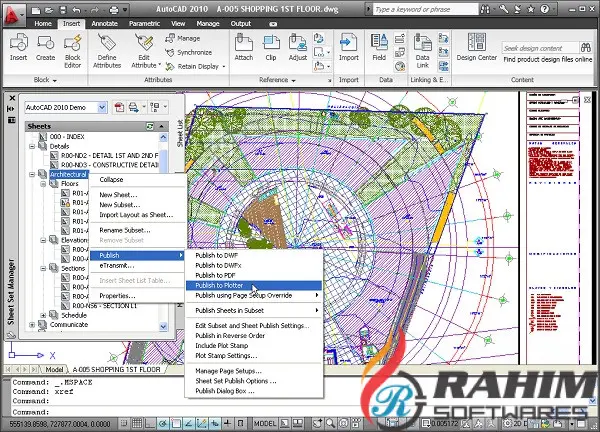Image resolution: width=600 pixels, height=432 pixels.
Task: Click the Plot printer icon in quick access toolbar
Action: pyautogui.click(x=114, y=10)
